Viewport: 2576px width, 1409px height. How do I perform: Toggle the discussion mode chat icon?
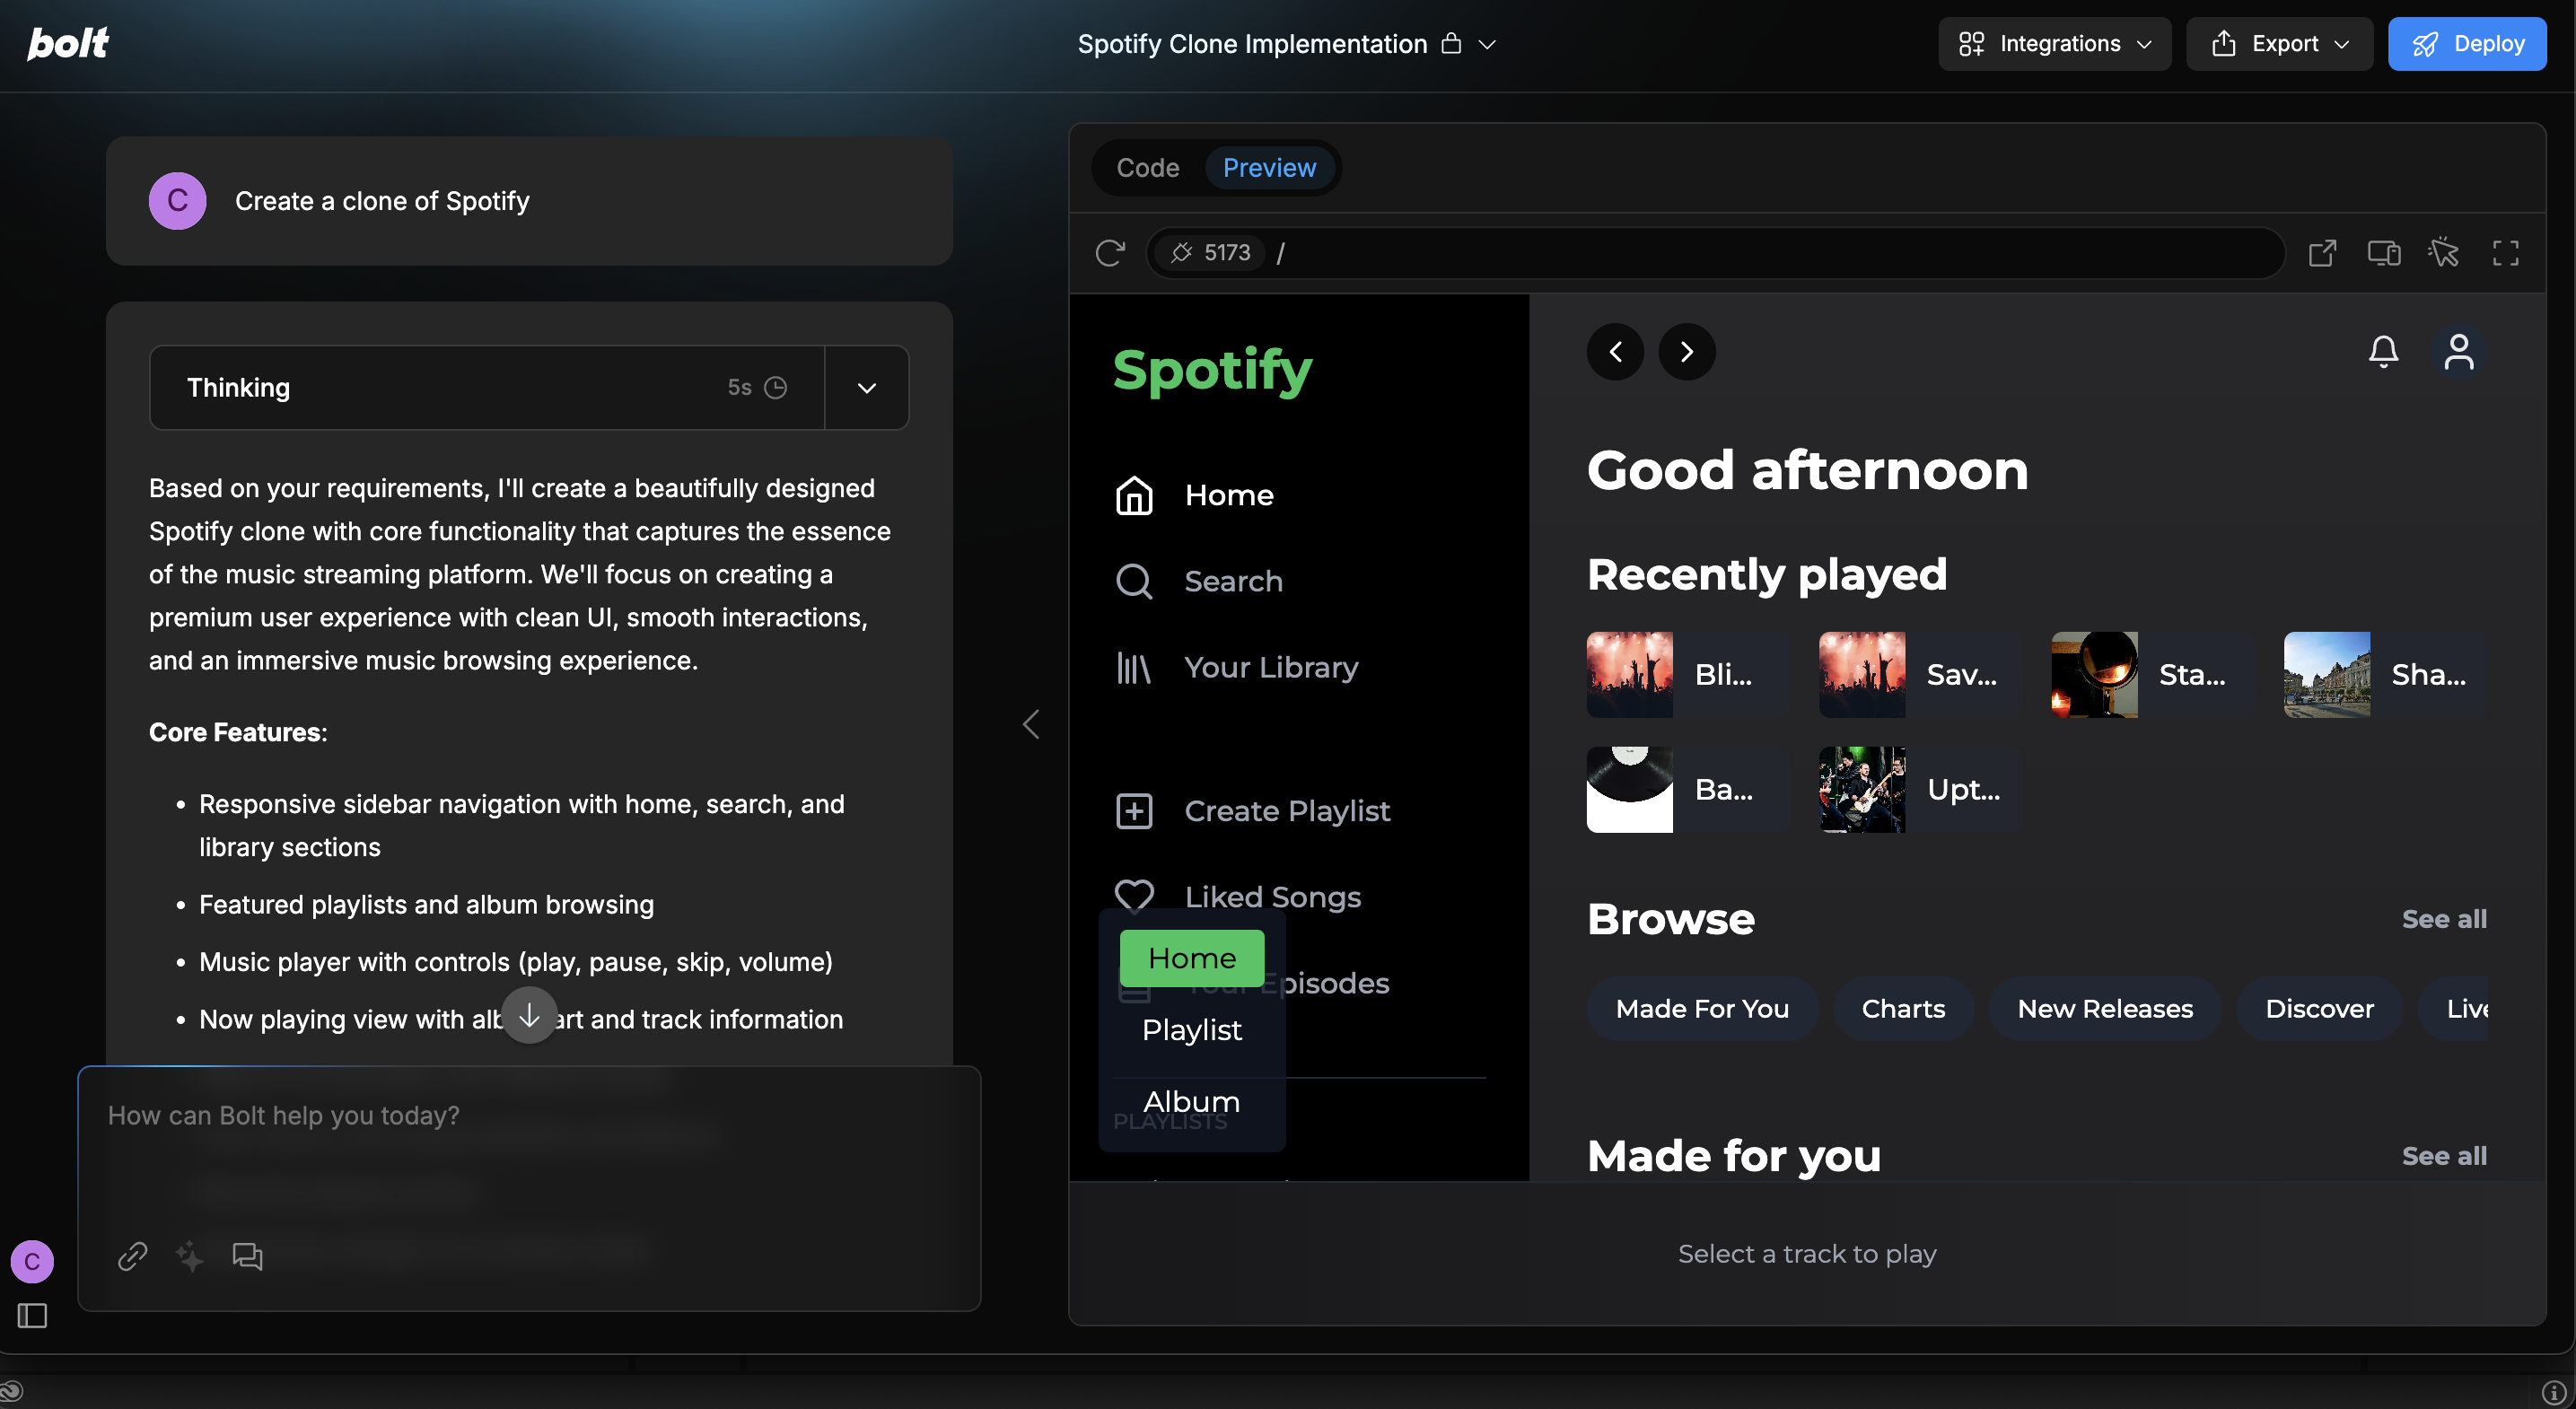click(x=247, y=1256)
